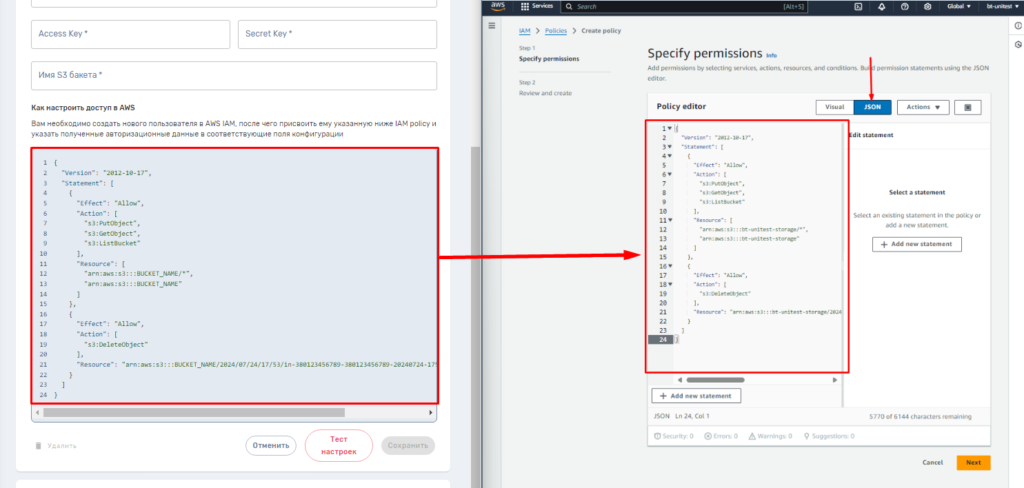The image size is (1024, 488).
Task: Click the Next button
Action: pyautogui.click(x=973, y=462)
